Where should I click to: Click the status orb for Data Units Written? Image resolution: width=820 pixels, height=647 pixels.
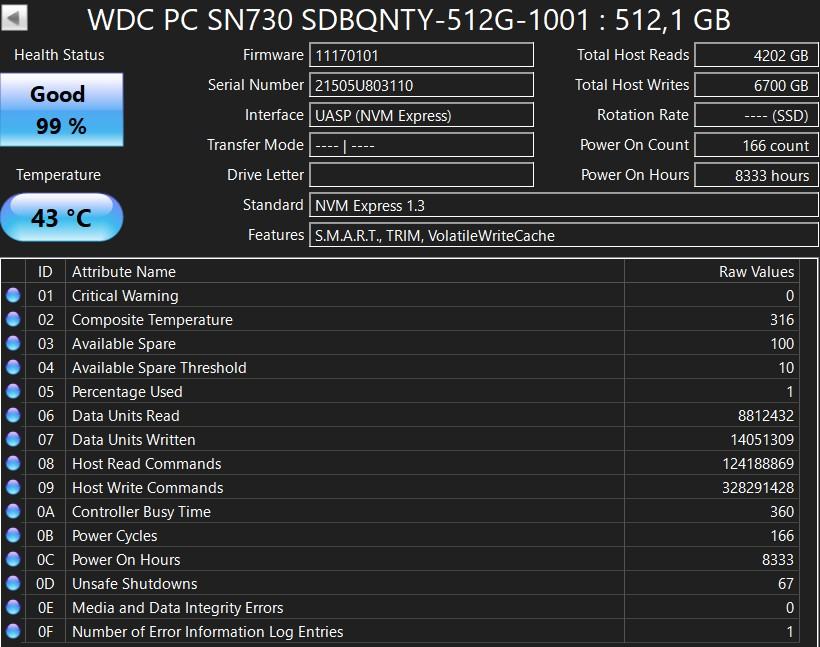coord(13,439)
